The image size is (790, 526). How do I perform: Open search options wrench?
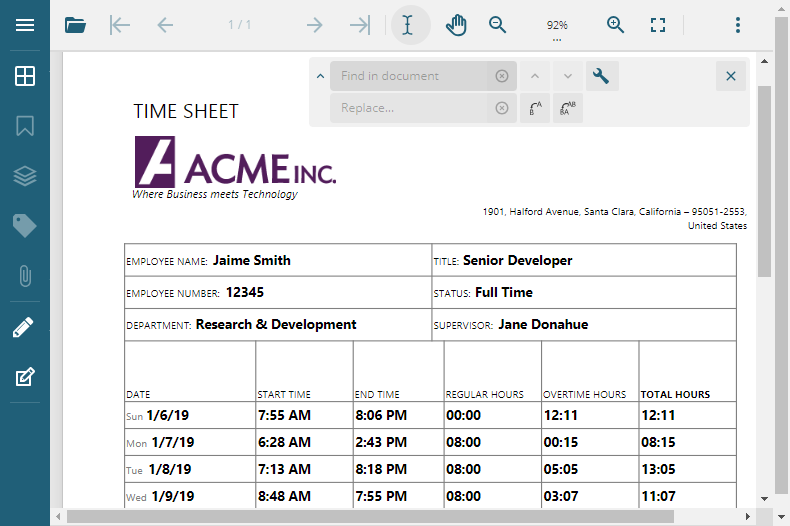pyautogui.click(x=602, y=76)
